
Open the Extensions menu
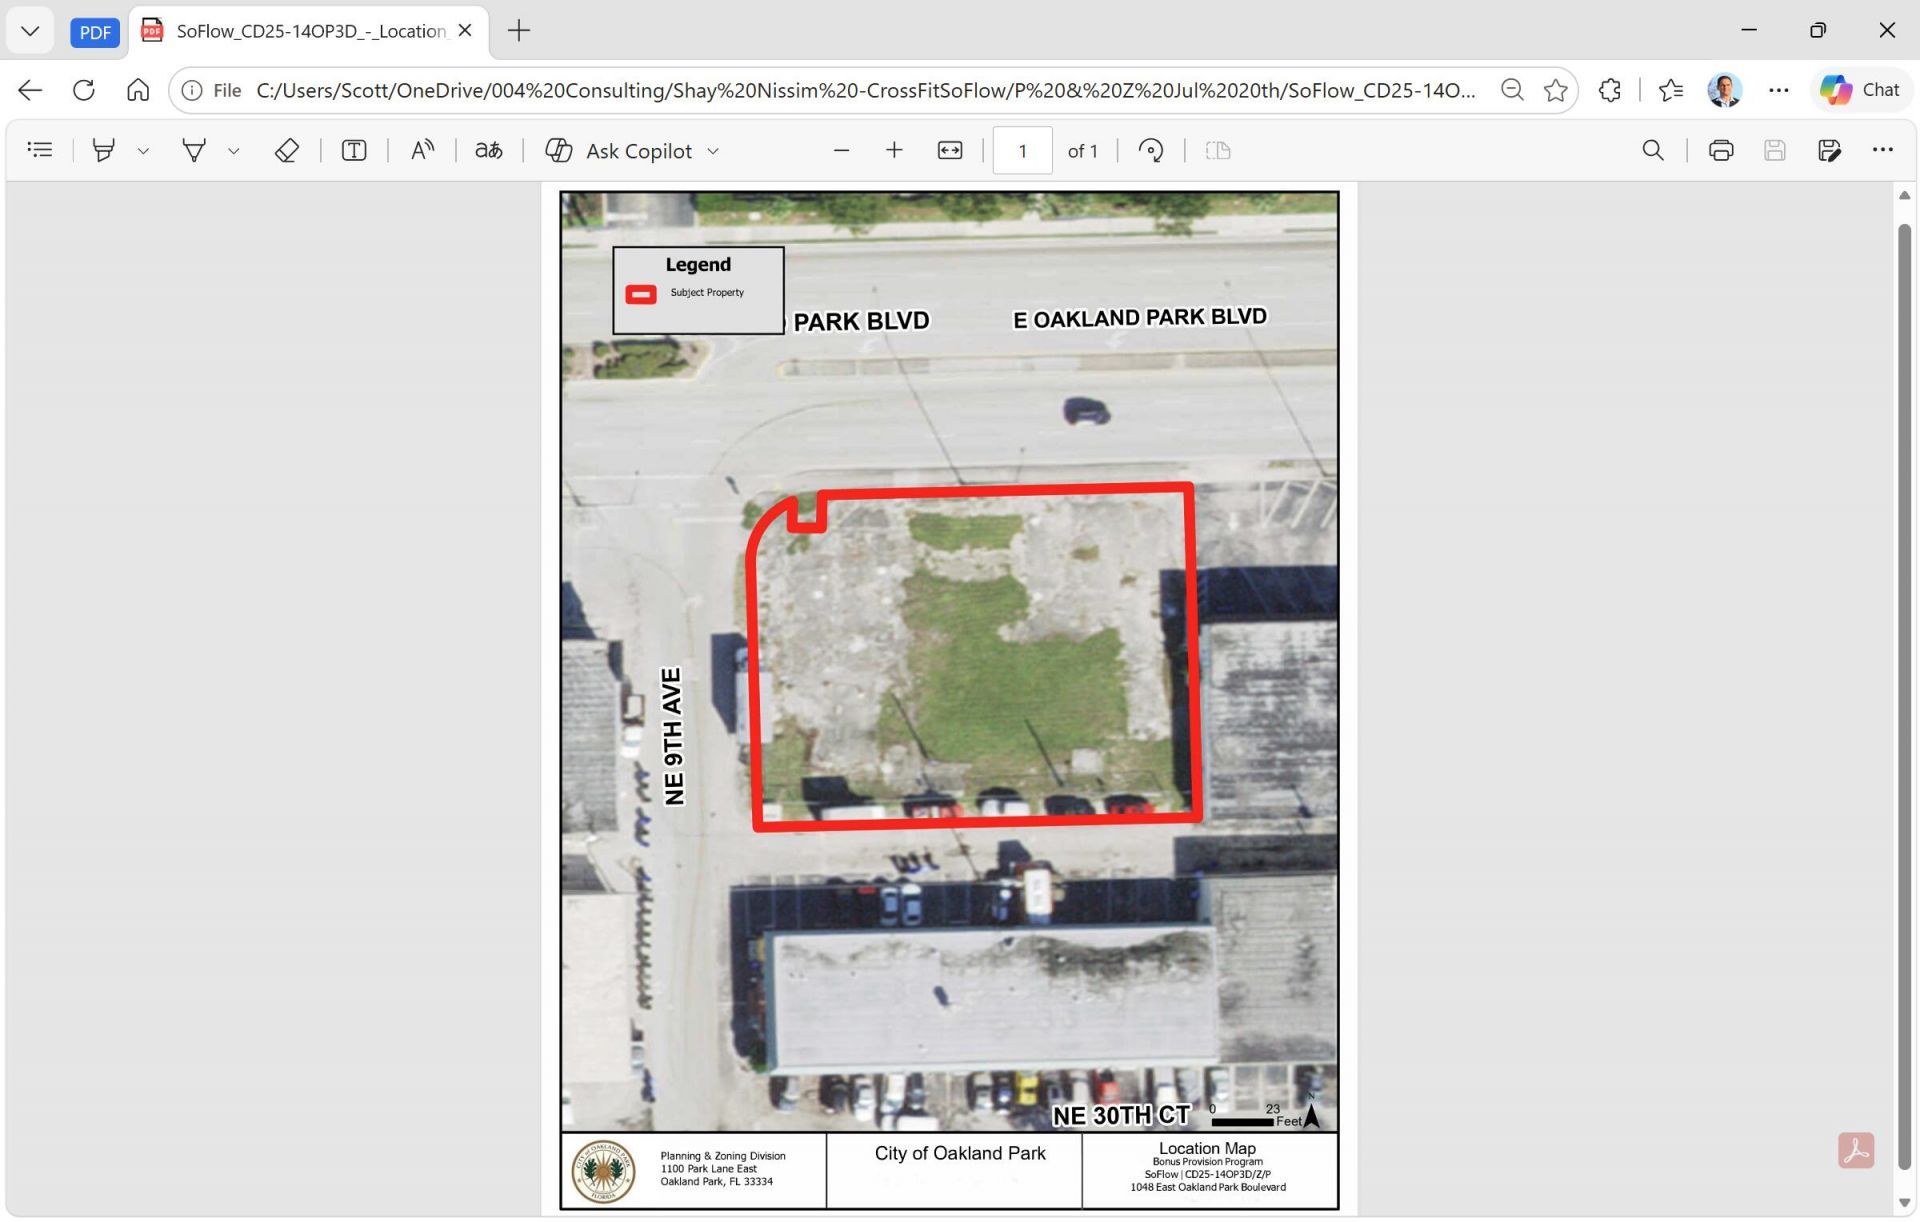pyautogui.click(x=1610, y=90)
